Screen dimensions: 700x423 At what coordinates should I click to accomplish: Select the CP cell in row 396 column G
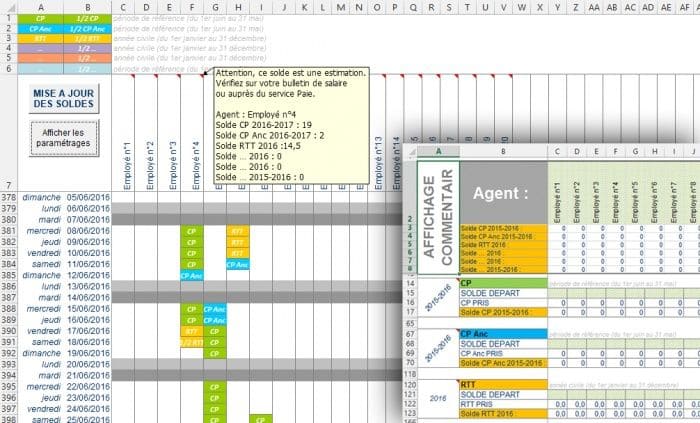215,398
